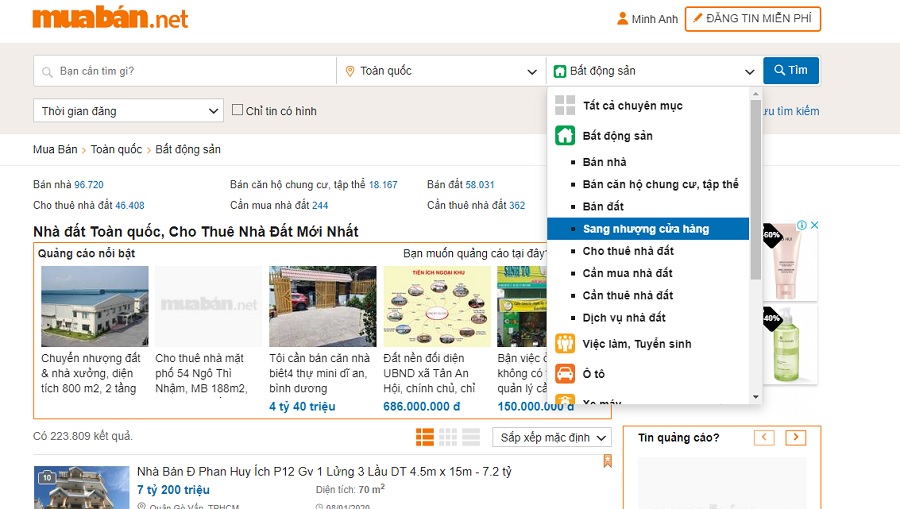Switch to list view layout icon

[x=425, y=437]
